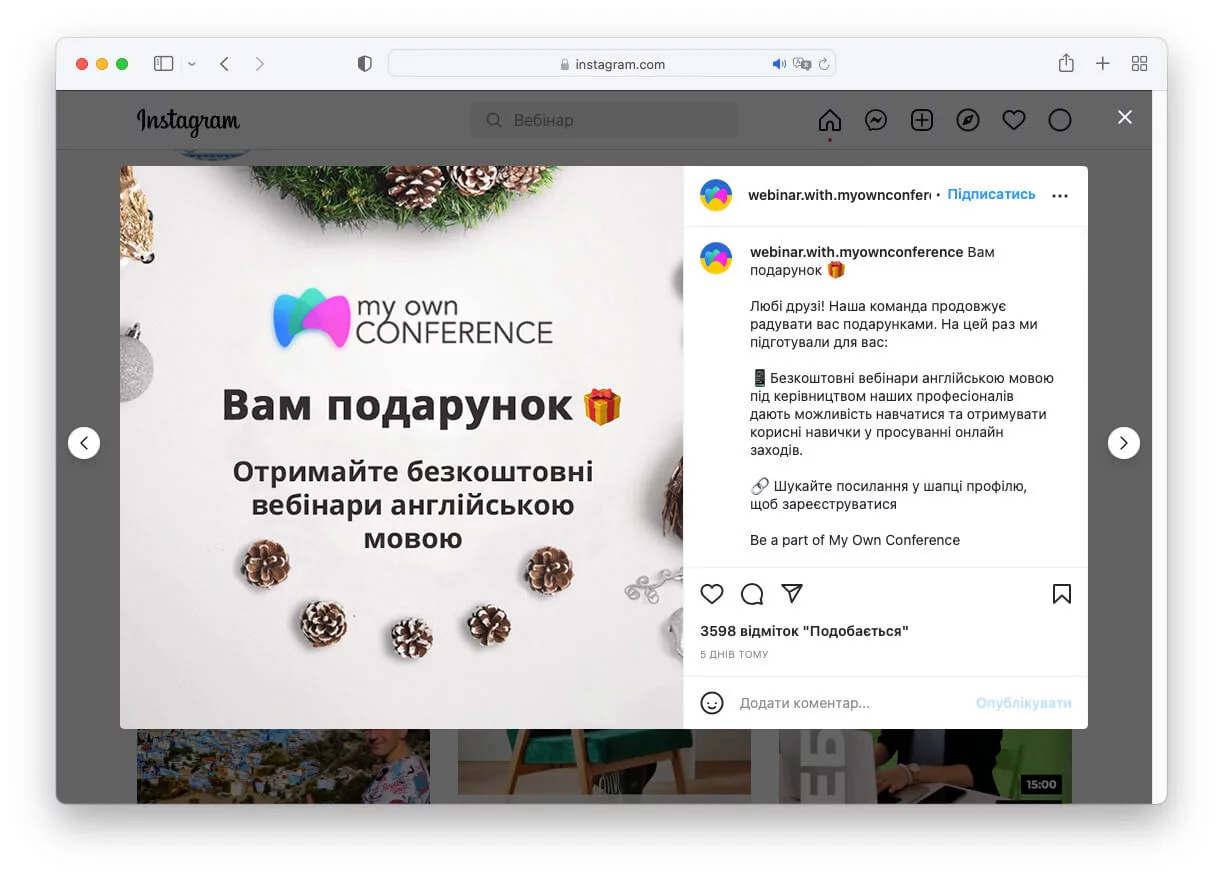Screen dimensions: 1223x878
Task: Open the emoji picker in the comment field
Action: point(712,703)
